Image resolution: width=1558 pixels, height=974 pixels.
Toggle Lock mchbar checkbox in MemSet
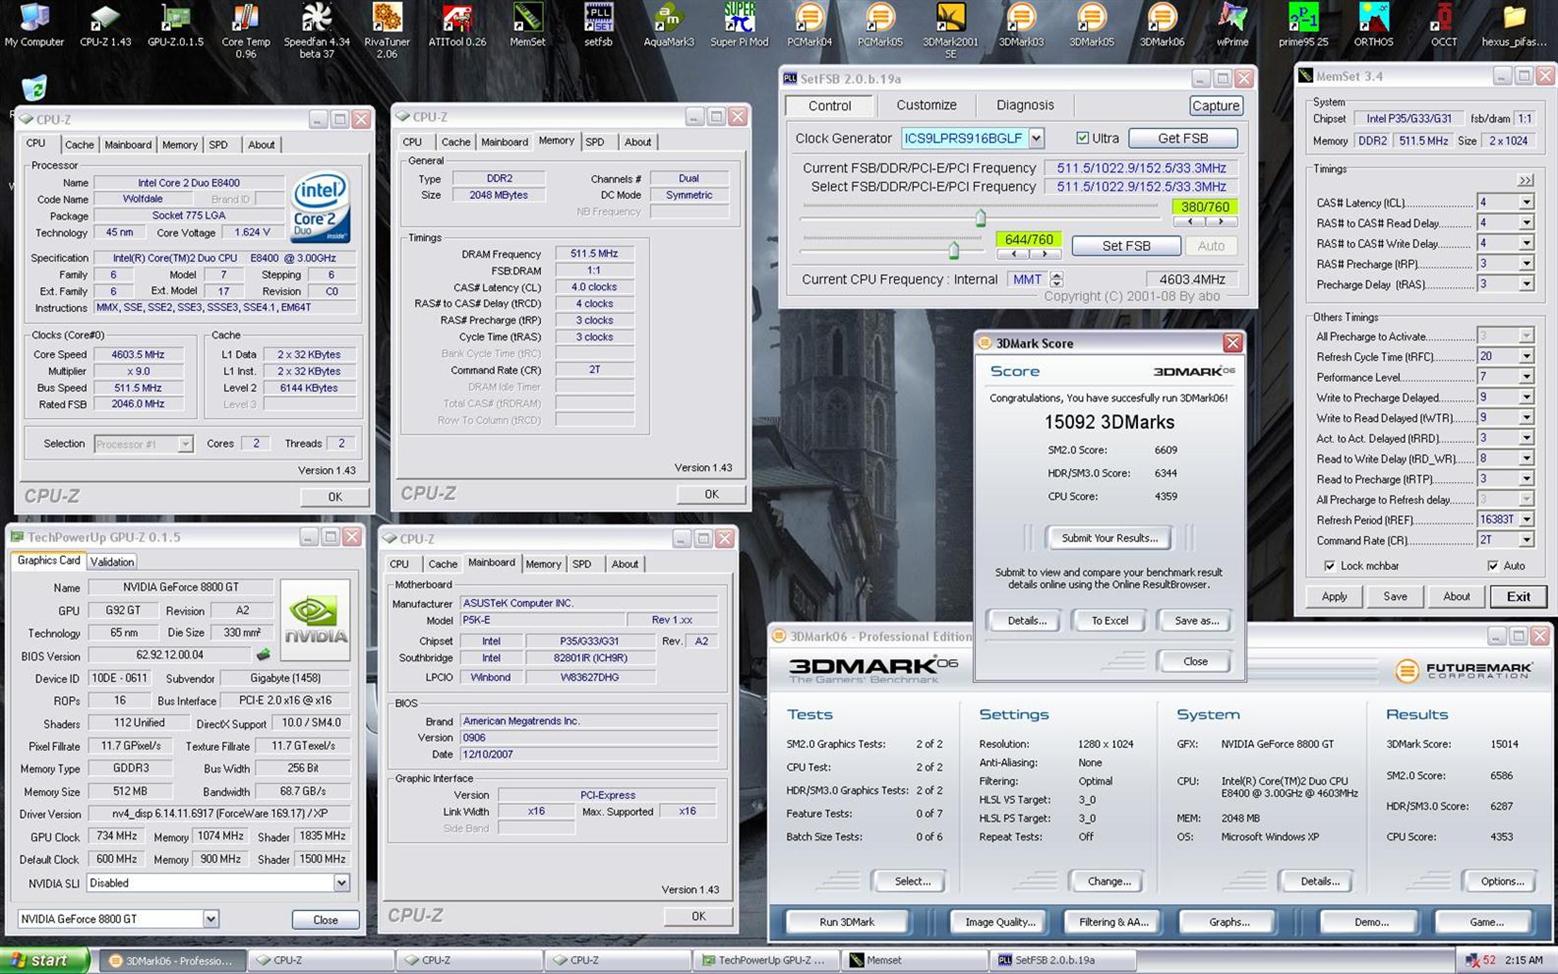1329,566
